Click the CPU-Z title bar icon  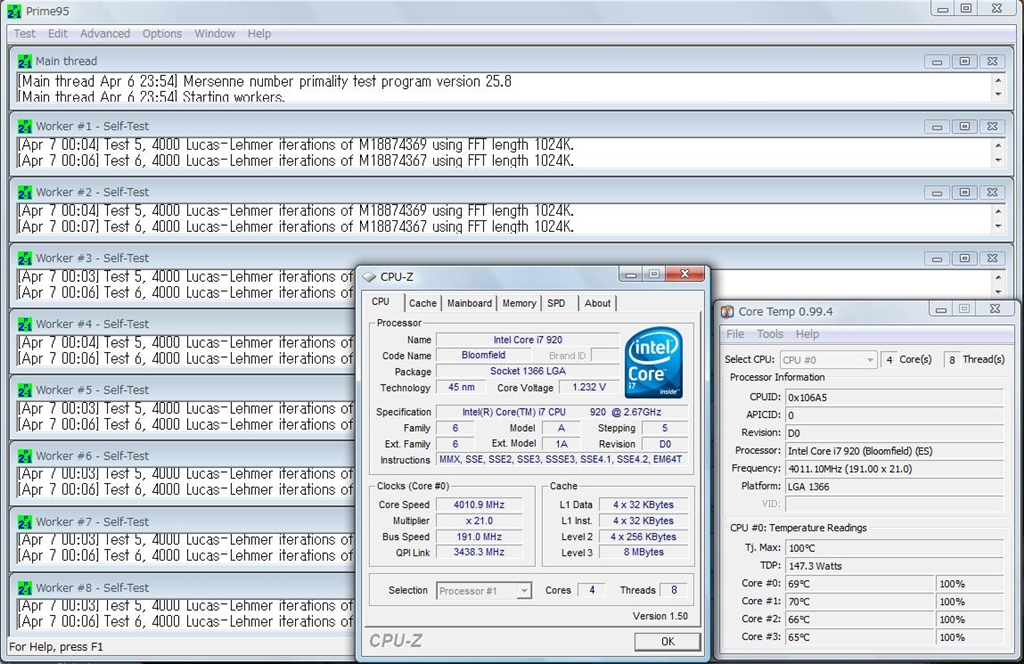(369, 277)
